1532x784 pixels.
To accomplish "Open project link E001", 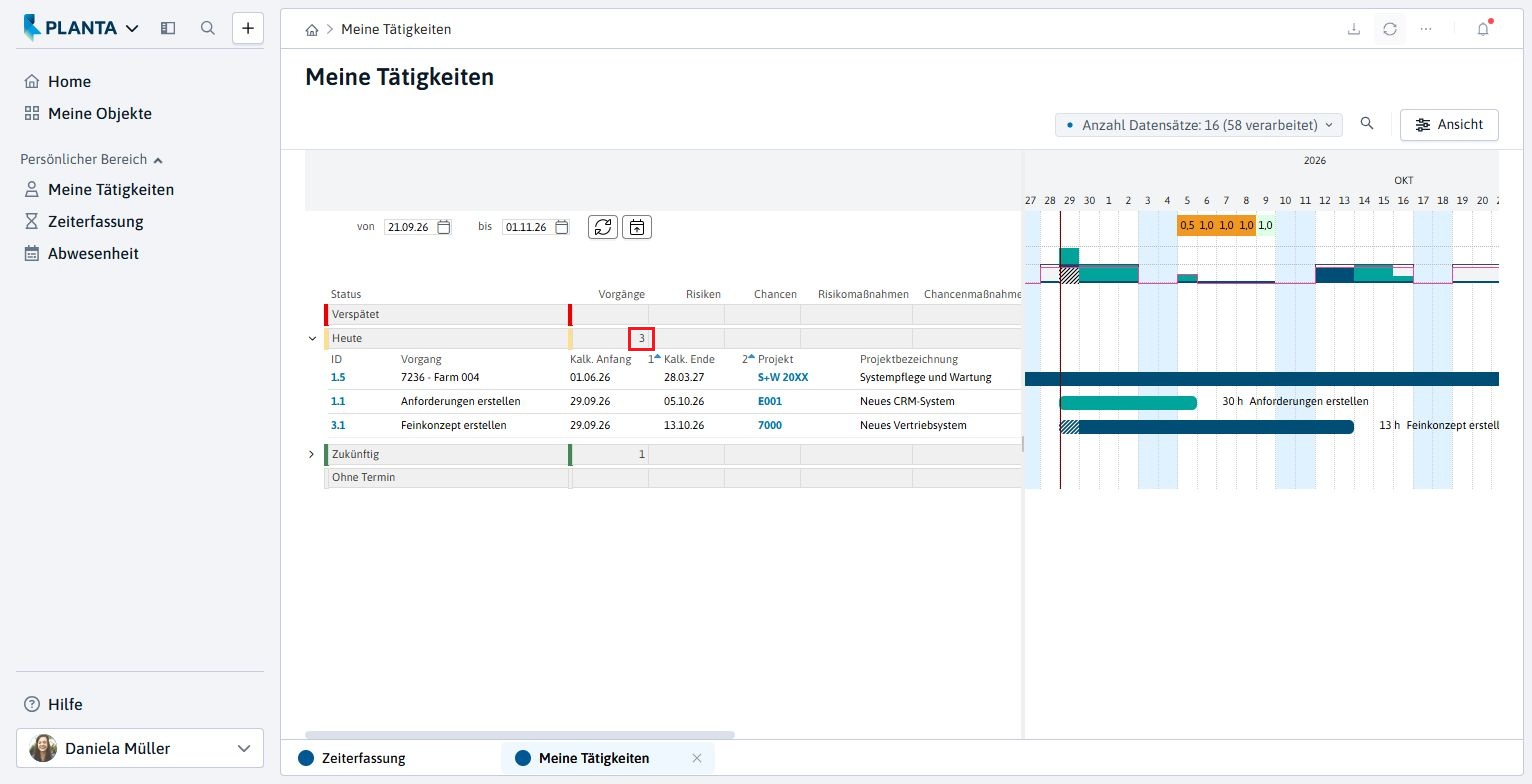I will coord(770,401).
